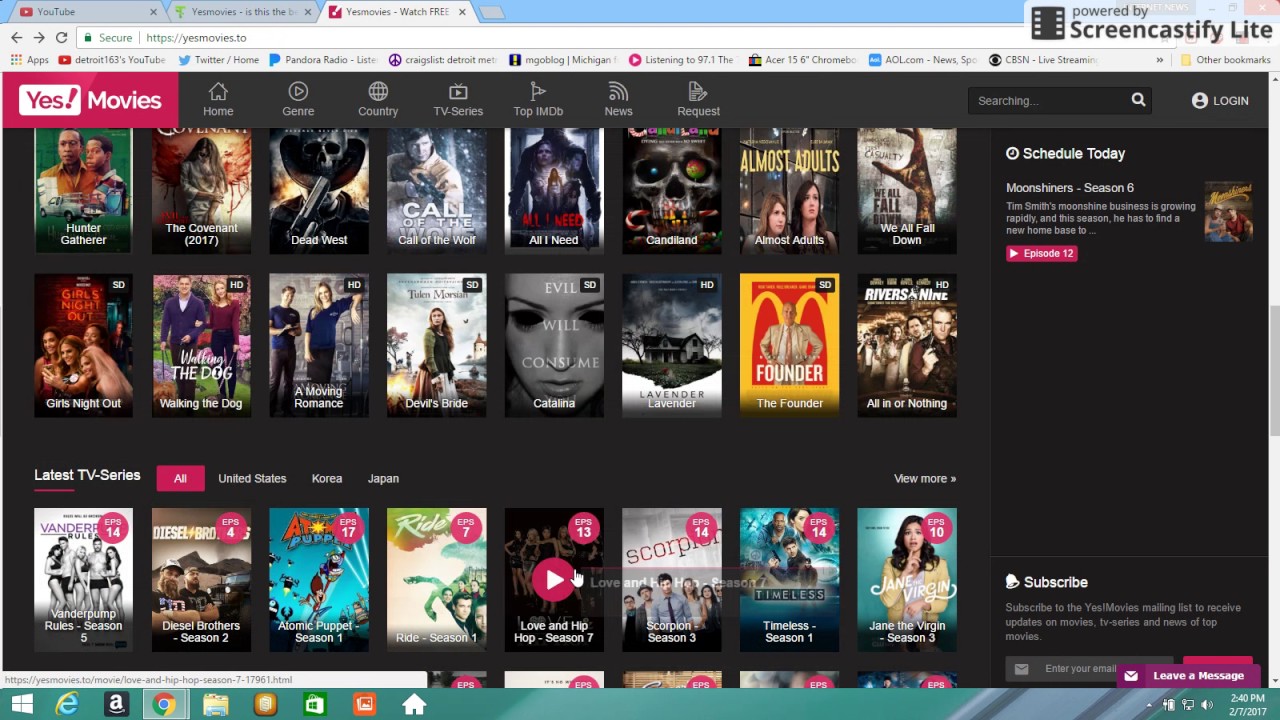This screenshot has width=1280, height=720.
Task: Click the search magnifier icon
Action: pos(1138,100)
